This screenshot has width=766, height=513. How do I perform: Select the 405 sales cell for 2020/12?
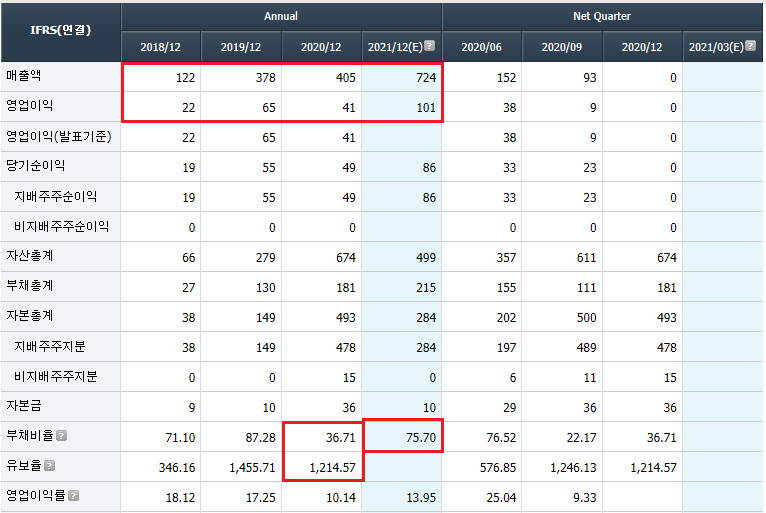pyautogui.click(x=321, y=77)
